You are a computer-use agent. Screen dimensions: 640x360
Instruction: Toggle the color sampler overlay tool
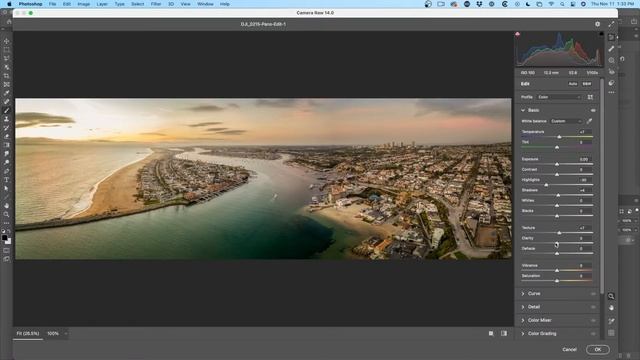click(x=611, y=321)
